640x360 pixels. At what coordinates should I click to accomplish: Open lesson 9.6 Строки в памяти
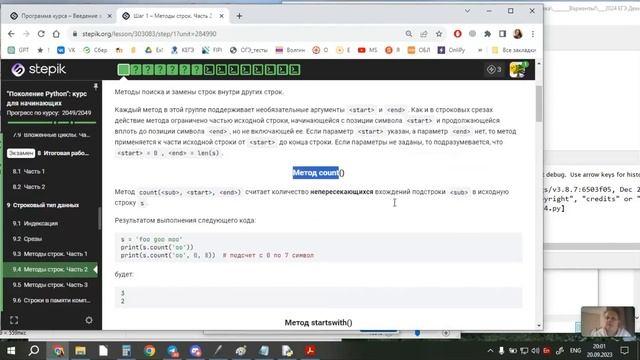[x=51, y=300]
